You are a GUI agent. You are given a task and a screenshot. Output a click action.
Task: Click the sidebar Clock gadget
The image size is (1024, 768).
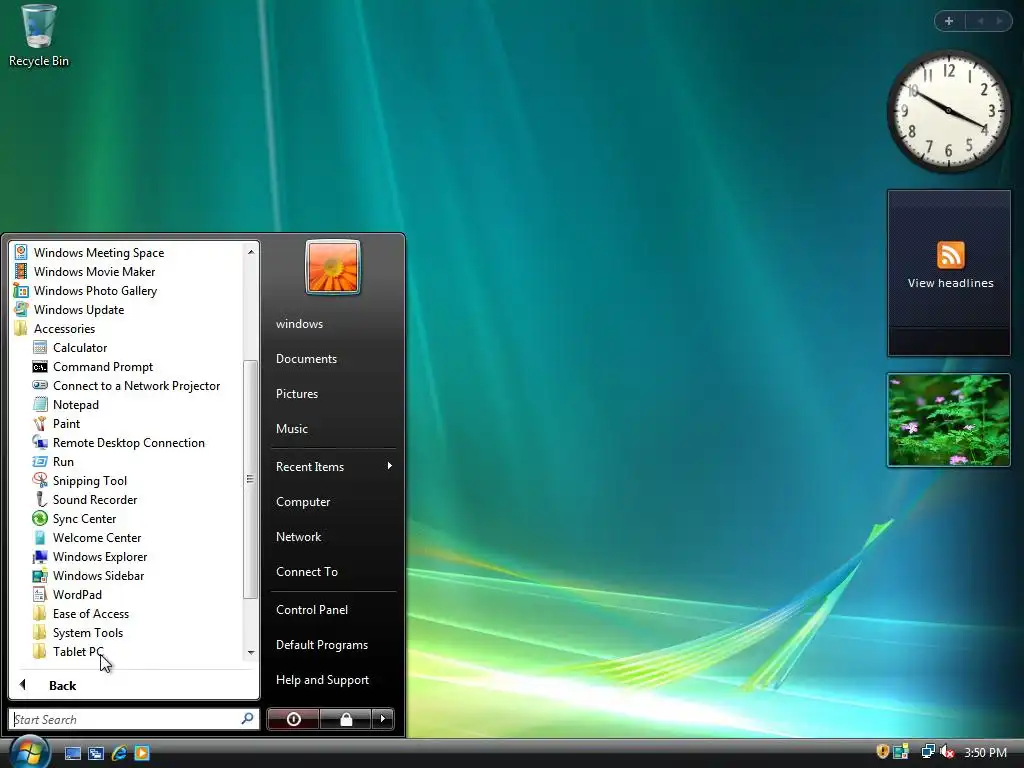pyautogui.click(x=948, y=112)
